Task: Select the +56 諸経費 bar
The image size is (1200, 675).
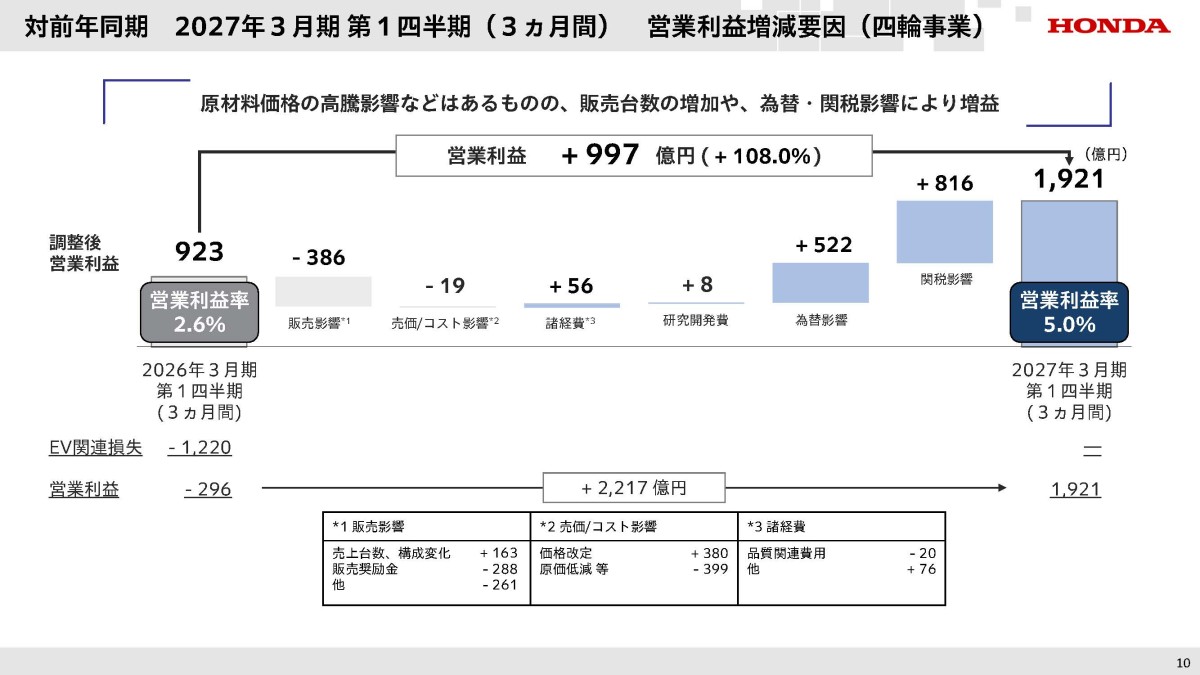Action: (x=572, y=305)
